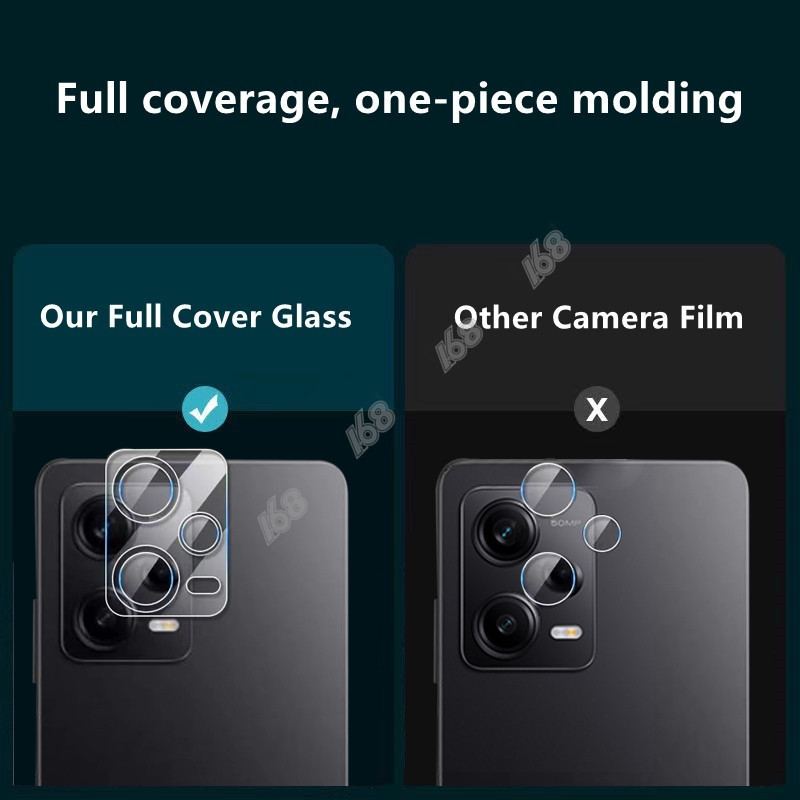Click the small floating film circle outside module

click(x=602, y=533)
